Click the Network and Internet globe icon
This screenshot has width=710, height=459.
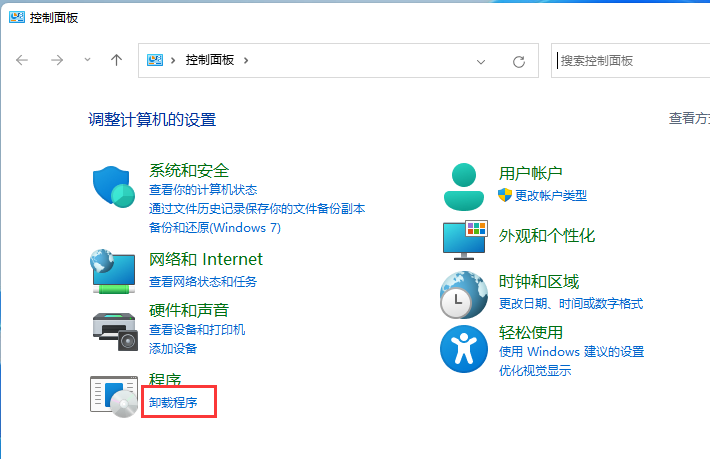click(x=113, y=271)
